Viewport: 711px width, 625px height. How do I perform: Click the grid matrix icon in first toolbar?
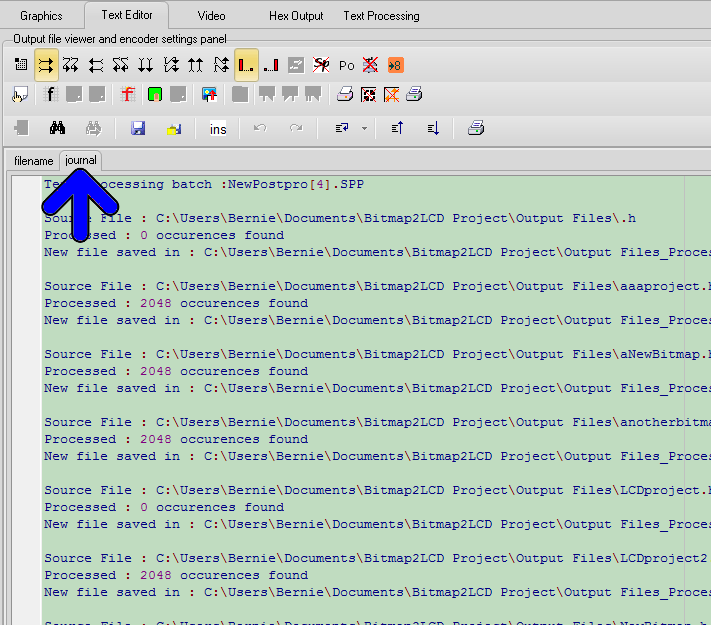[x=21, y=65]
